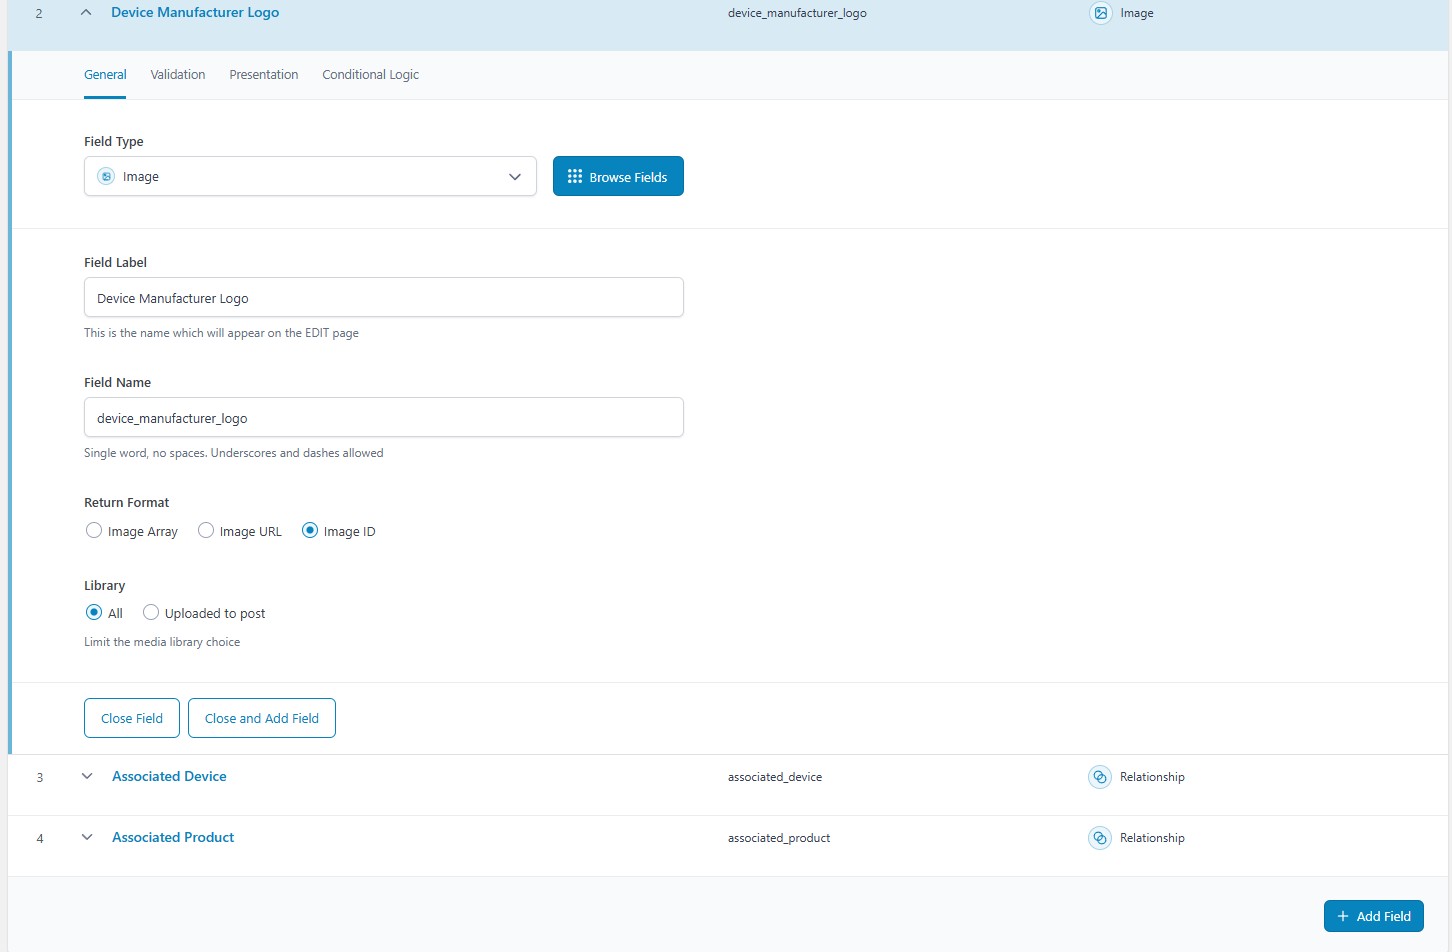Click the associated_device field name text
Image resolution: width=1452 pixels, height=952 pixels.
775,777
